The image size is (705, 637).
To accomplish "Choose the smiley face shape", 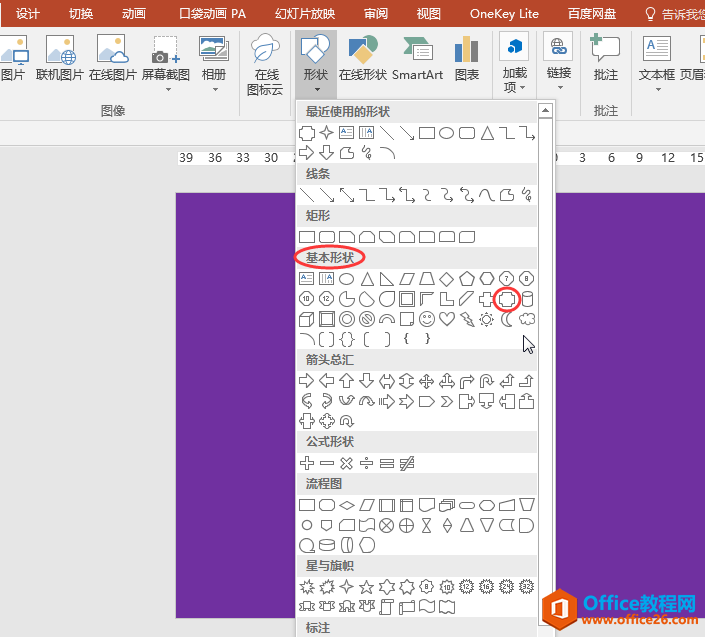I will click(427, 319).
